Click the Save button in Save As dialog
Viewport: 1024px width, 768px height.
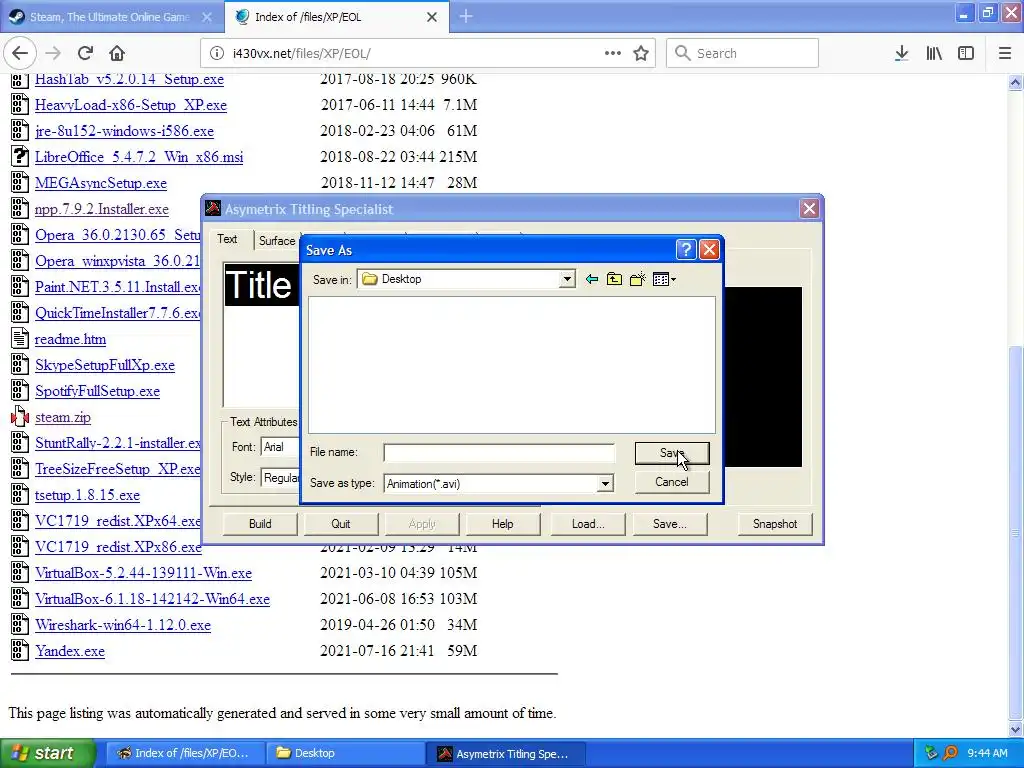671,453
